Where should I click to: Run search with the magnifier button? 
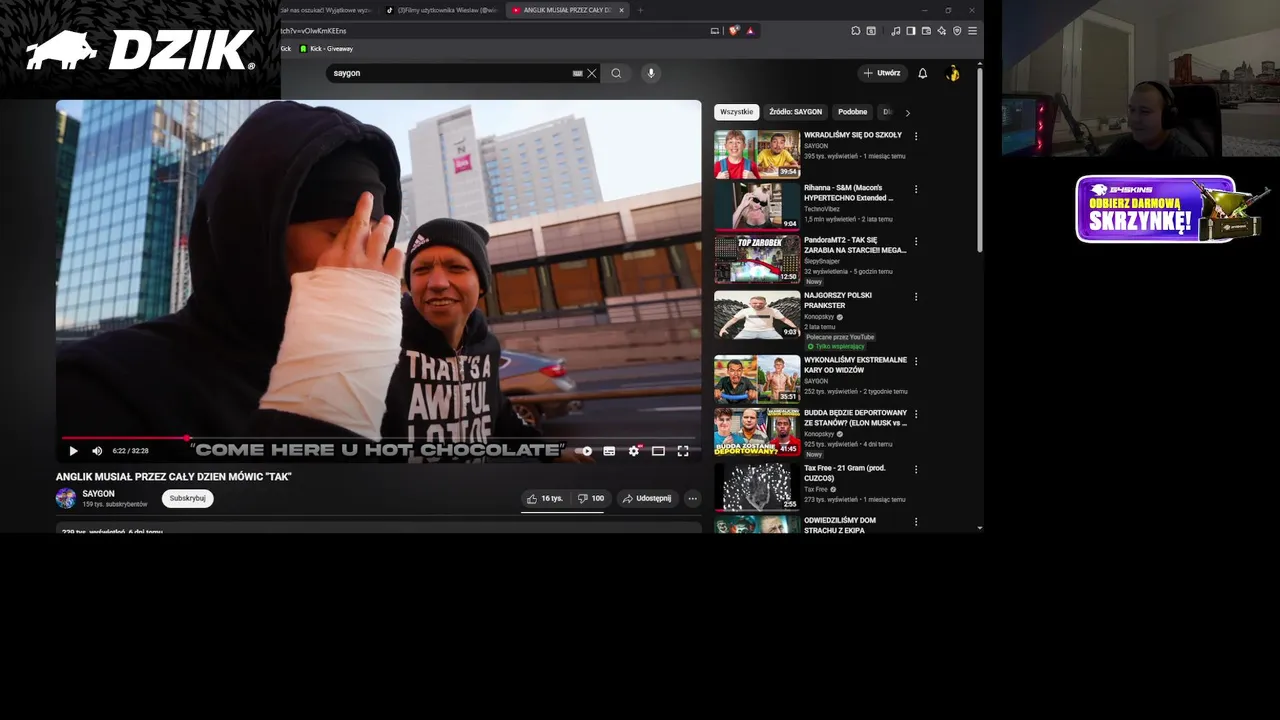(x=616, y=73)
